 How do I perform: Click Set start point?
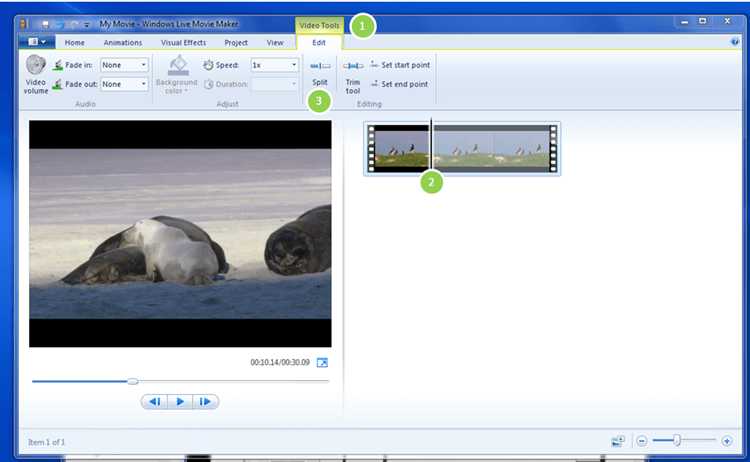(400, 65)
